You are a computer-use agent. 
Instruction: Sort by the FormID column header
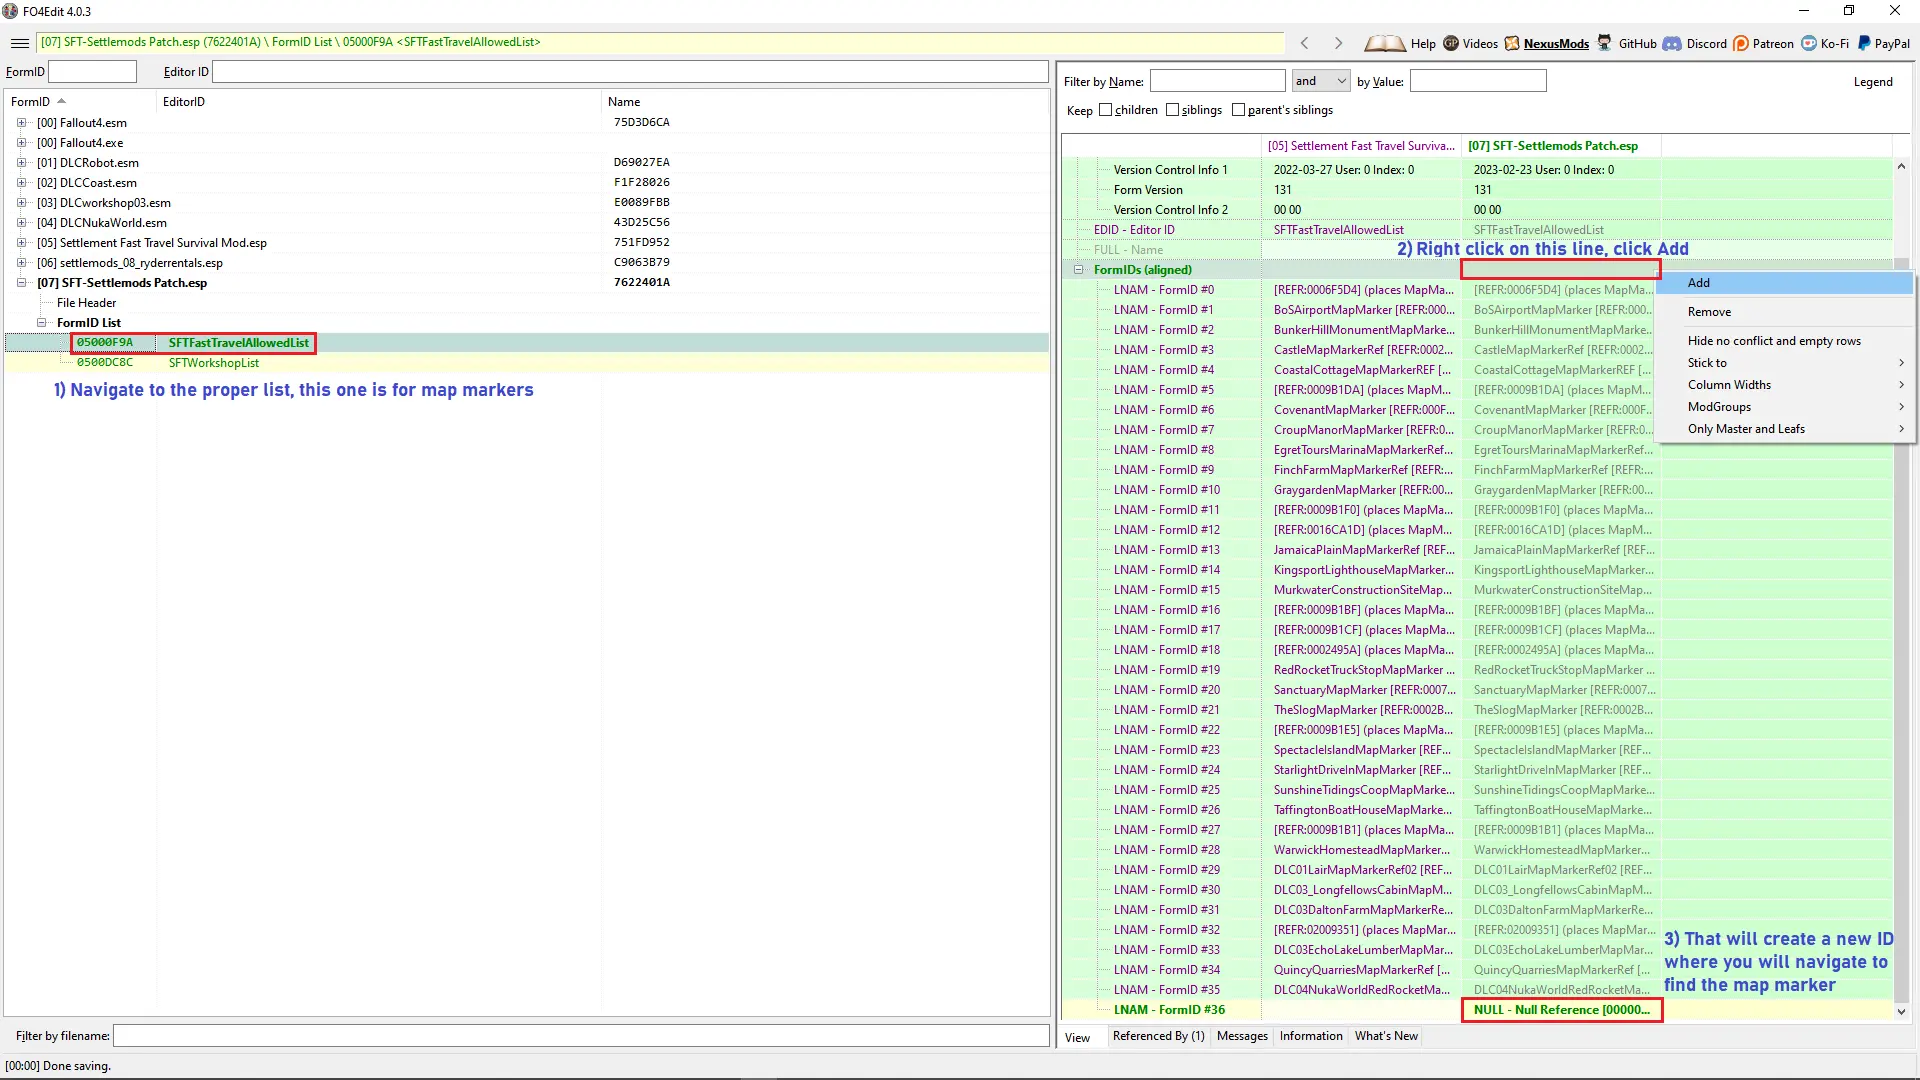[80, 102]
